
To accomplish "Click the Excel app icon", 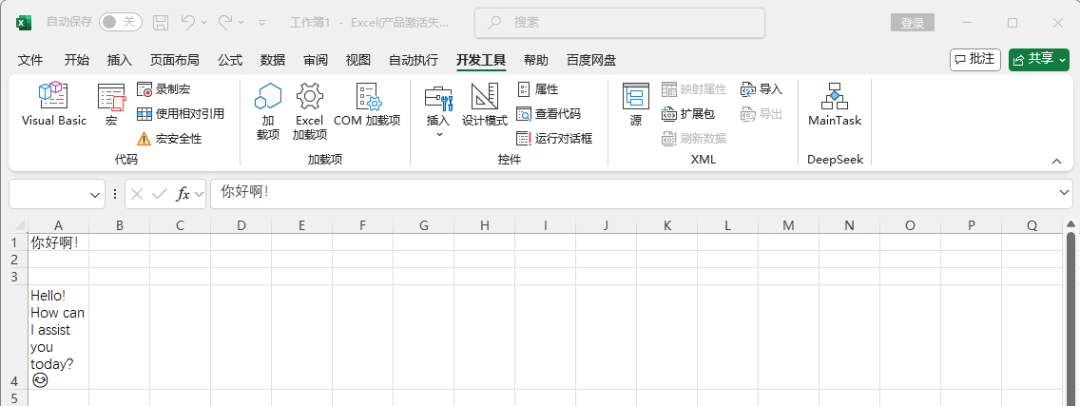I will [x=24, y=23].
